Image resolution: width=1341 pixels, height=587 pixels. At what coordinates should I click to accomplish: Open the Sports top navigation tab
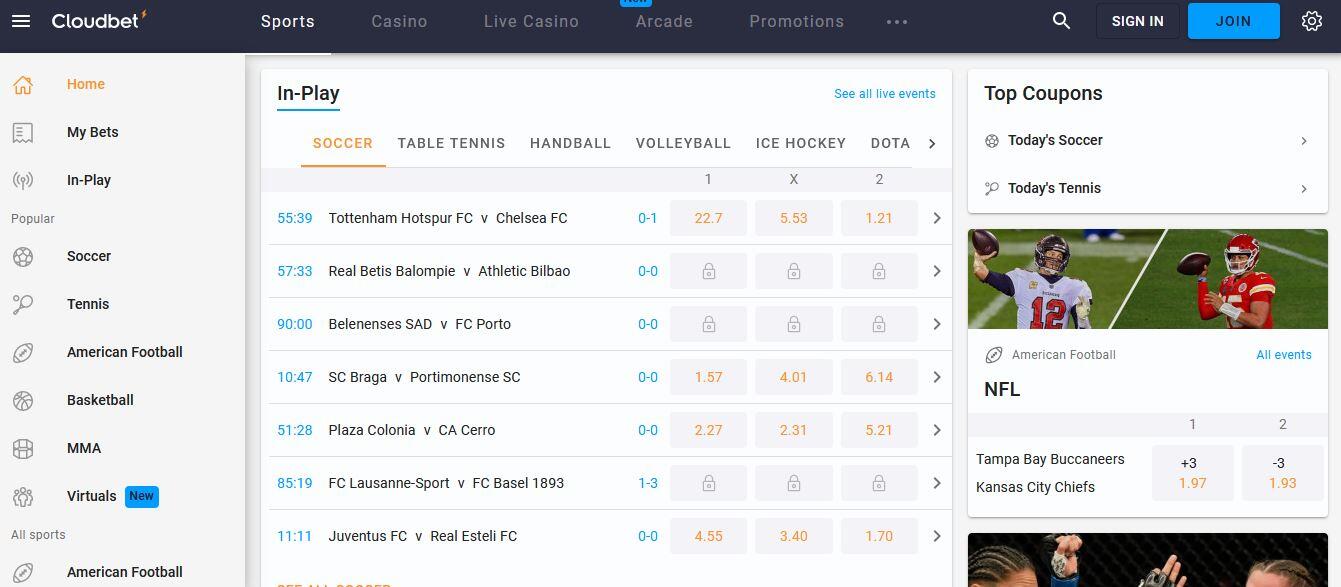click(x=288, y=21)
